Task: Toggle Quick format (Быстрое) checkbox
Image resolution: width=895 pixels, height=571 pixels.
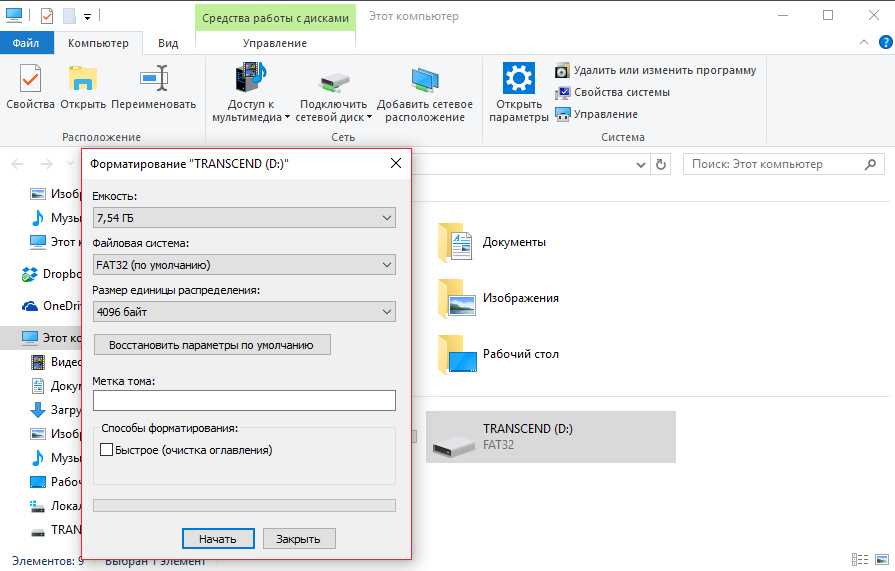Action: (106, 450)
